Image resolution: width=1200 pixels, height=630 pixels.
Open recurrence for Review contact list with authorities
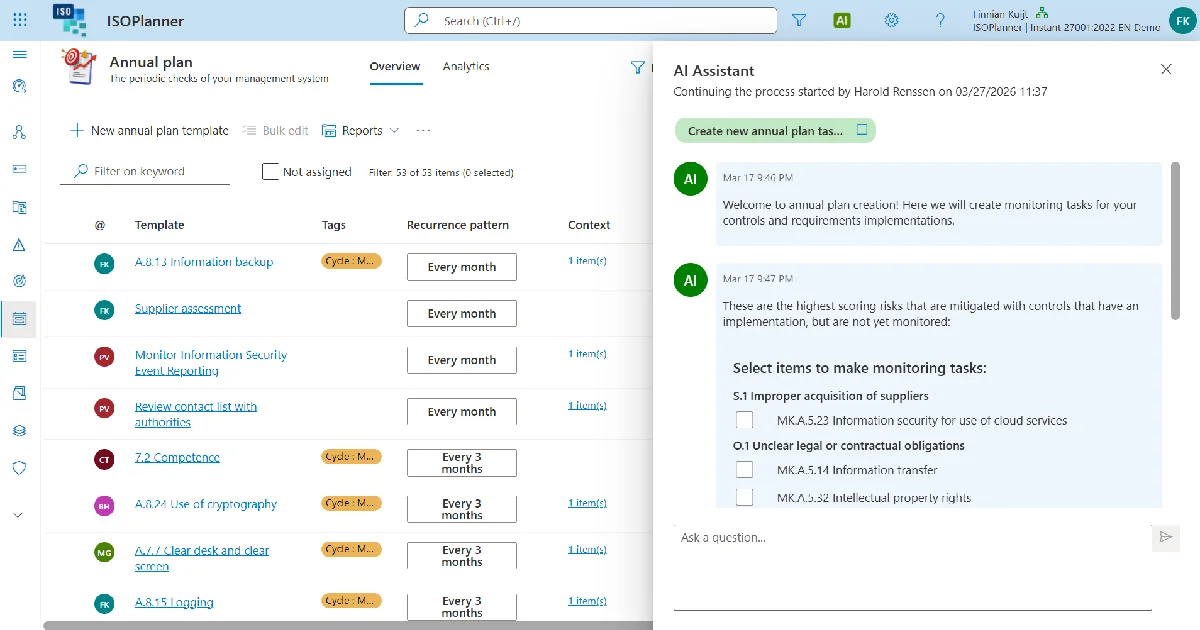(x=462, y=411)
